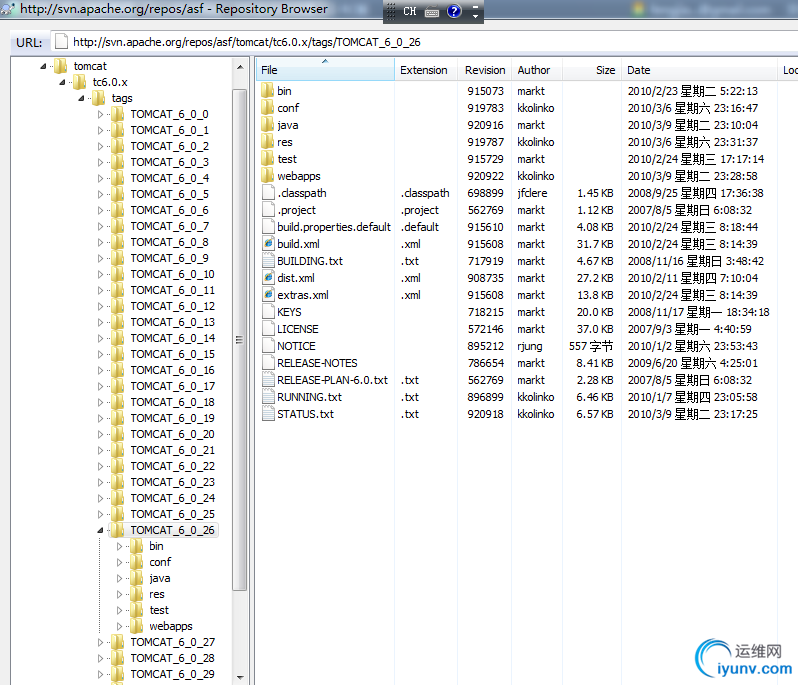The height and width of the screenshot is (685, 798).
Task: Click the conf folder icon in file list
Action: [x=268, y=108]
